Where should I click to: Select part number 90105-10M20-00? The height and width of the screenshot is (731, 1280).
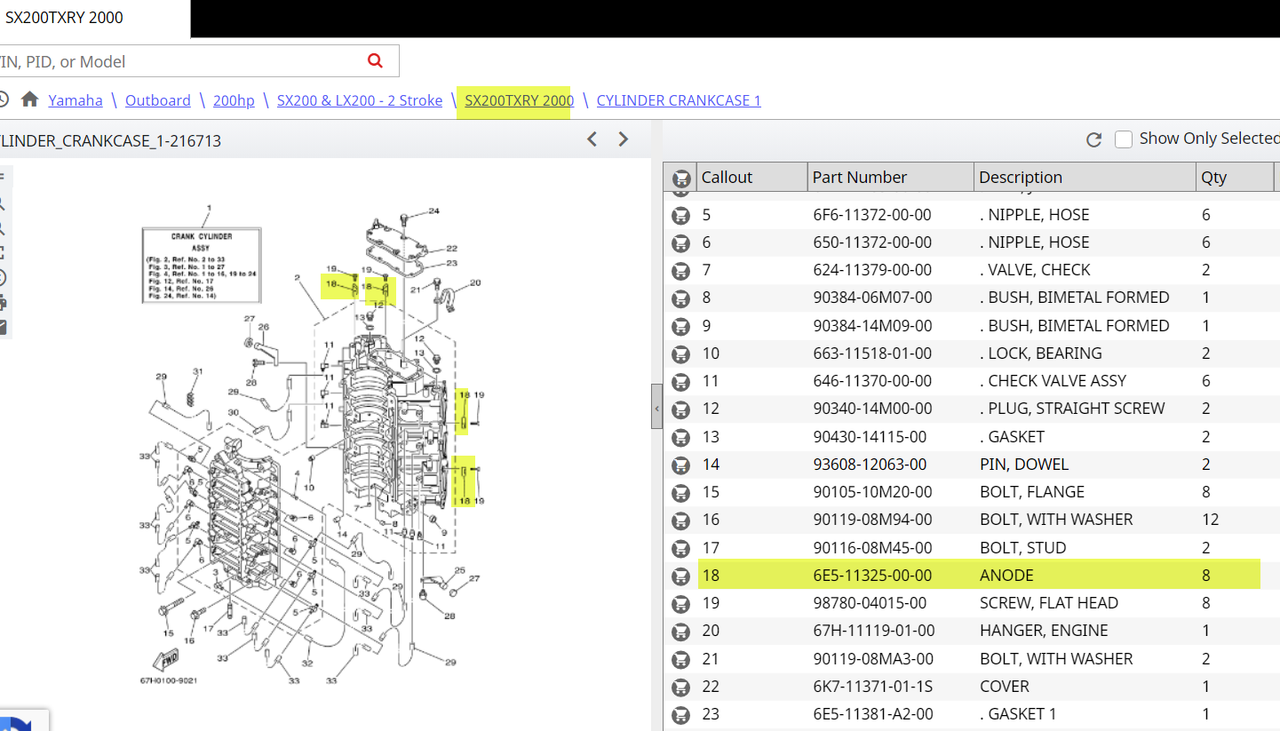point(872,492)
